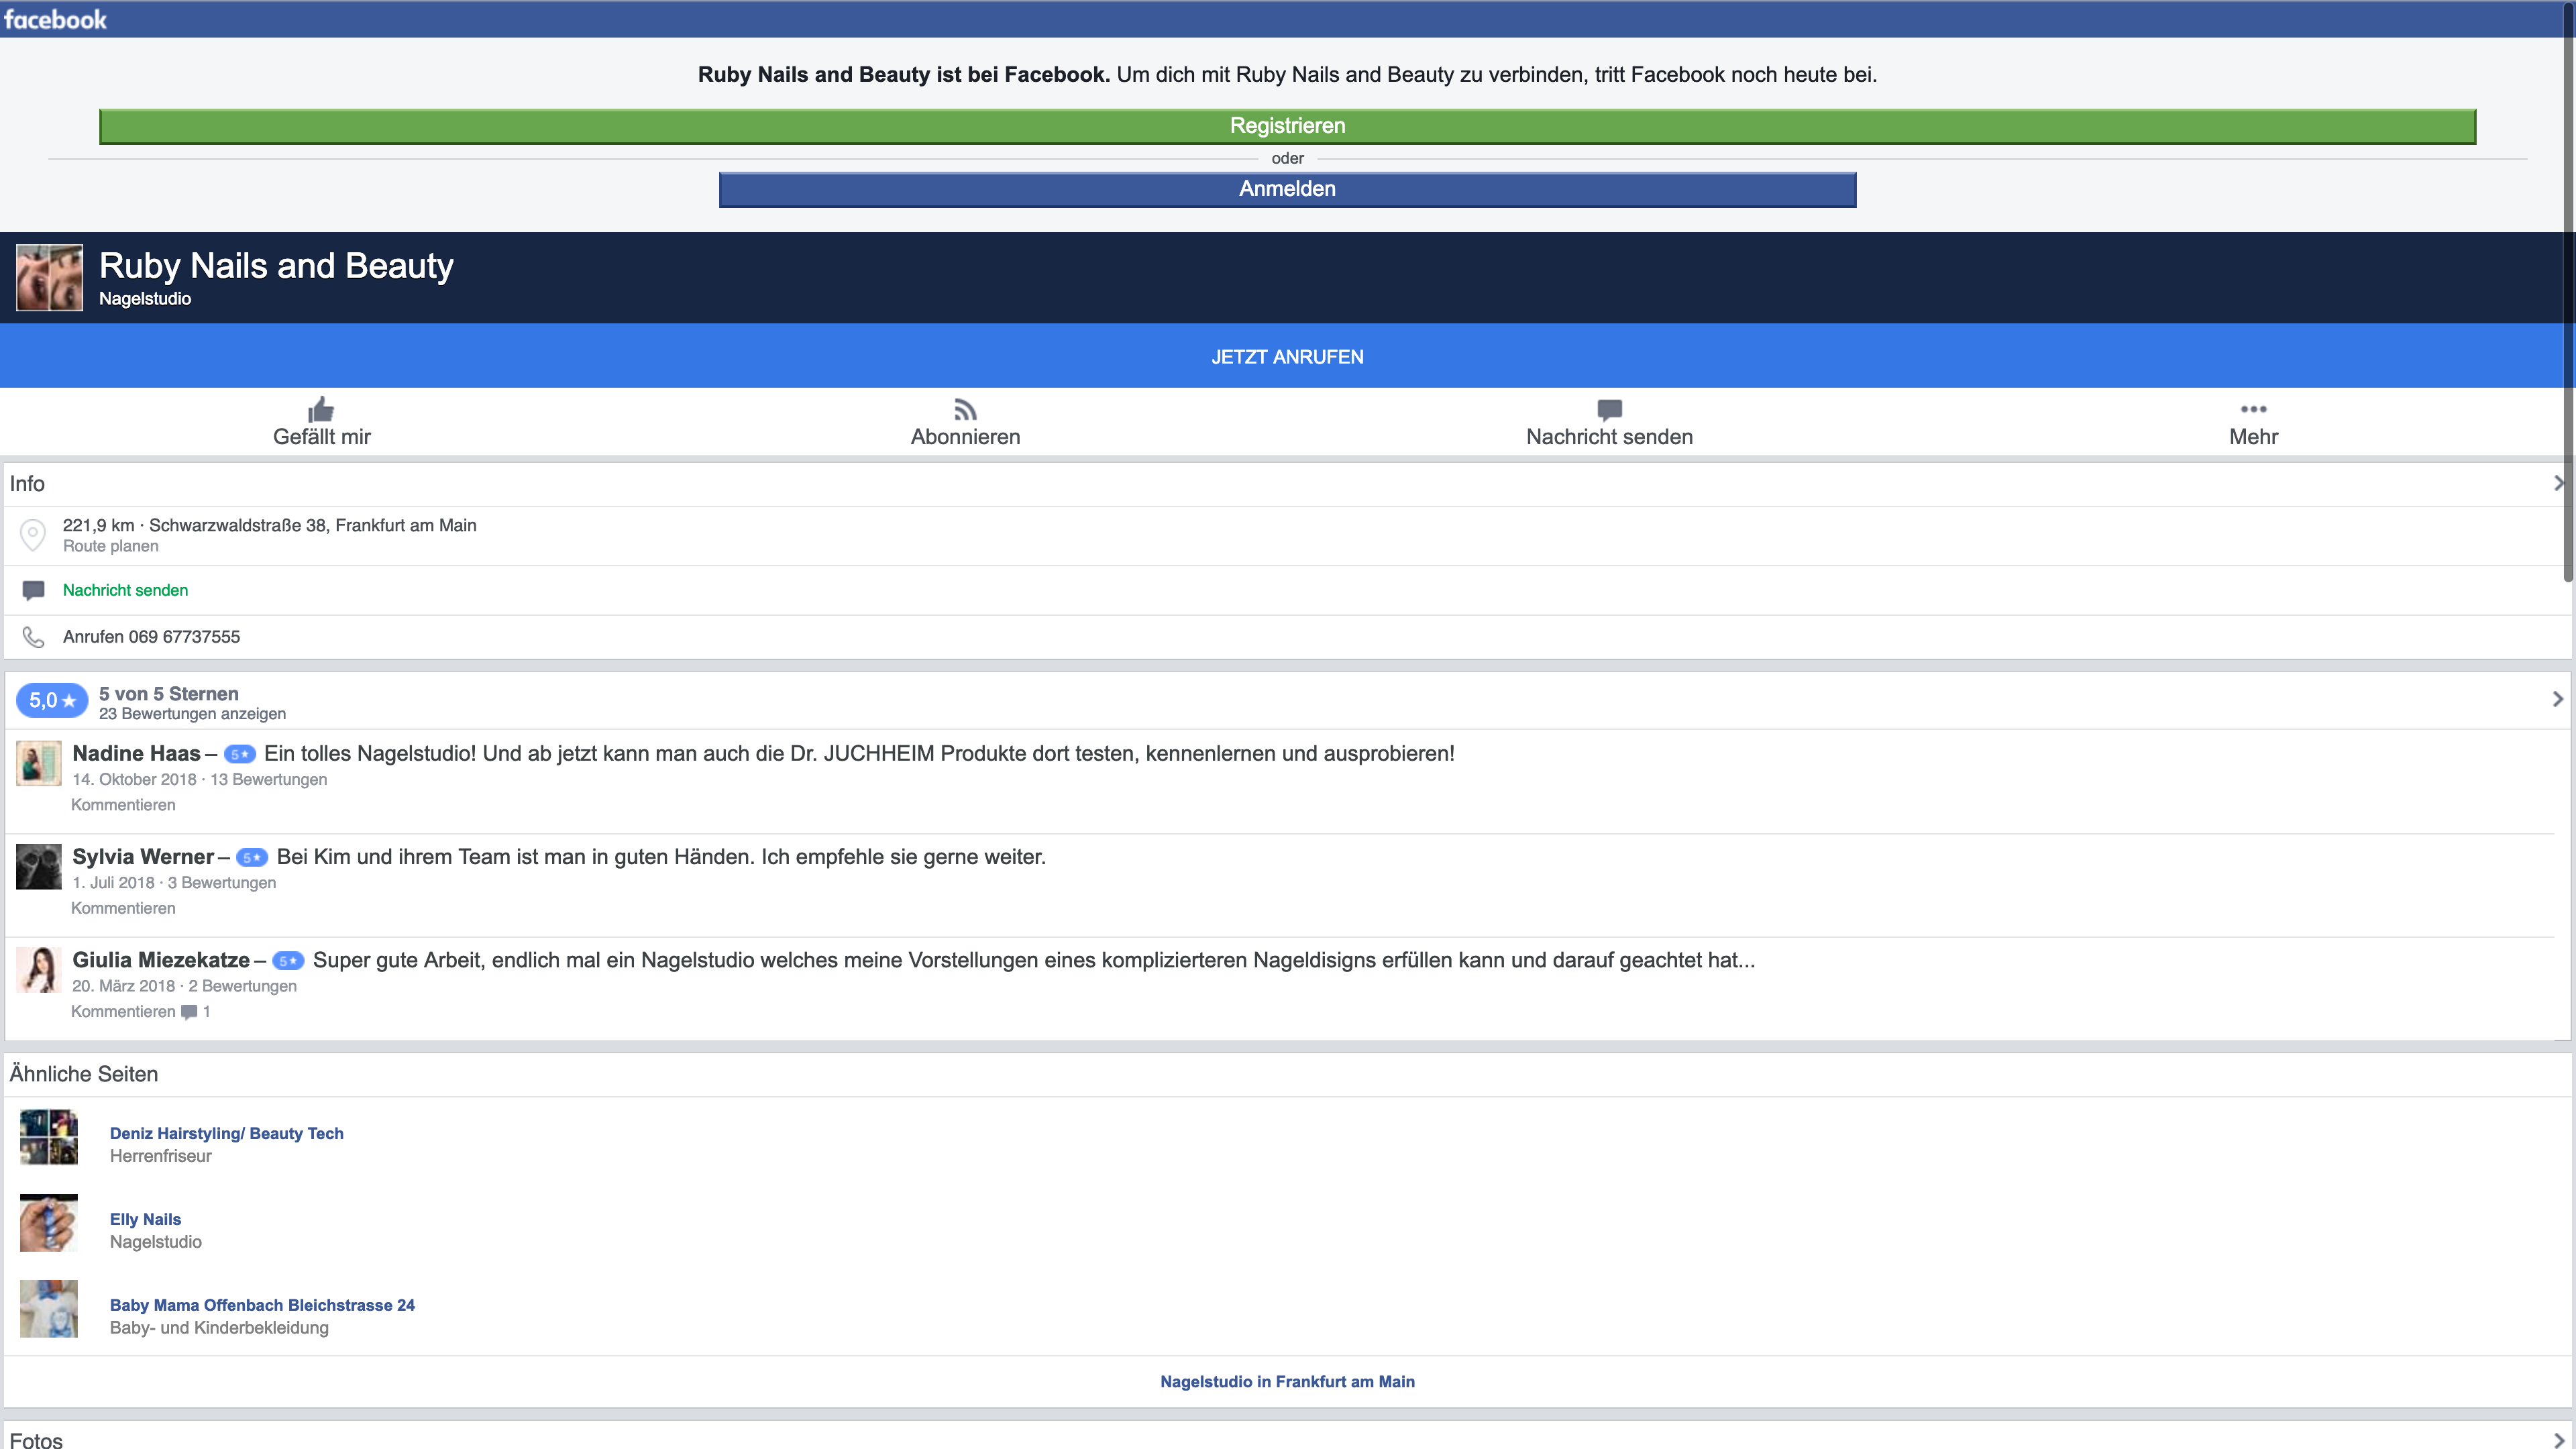Open Deniz Hairstyling/ Beauty Tech page link
The width and height of the screenshot is (2576, 1449).
point(226,1133)
